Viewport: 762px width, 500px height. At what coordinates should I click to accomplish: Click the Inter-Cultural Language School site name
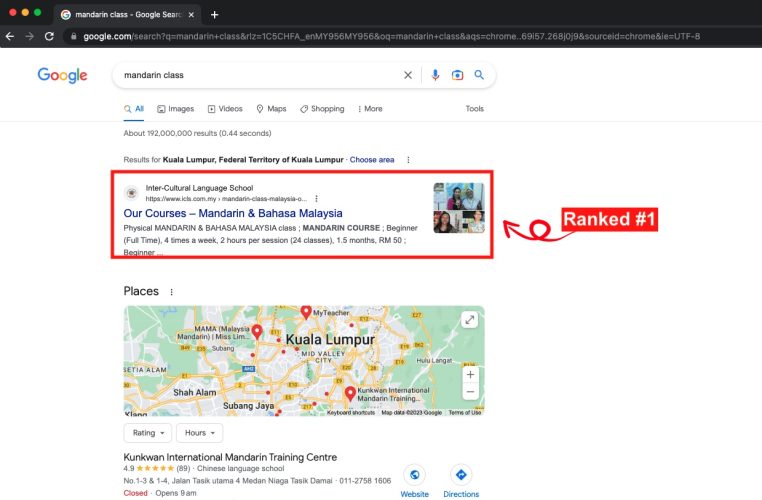coord(199,188)
